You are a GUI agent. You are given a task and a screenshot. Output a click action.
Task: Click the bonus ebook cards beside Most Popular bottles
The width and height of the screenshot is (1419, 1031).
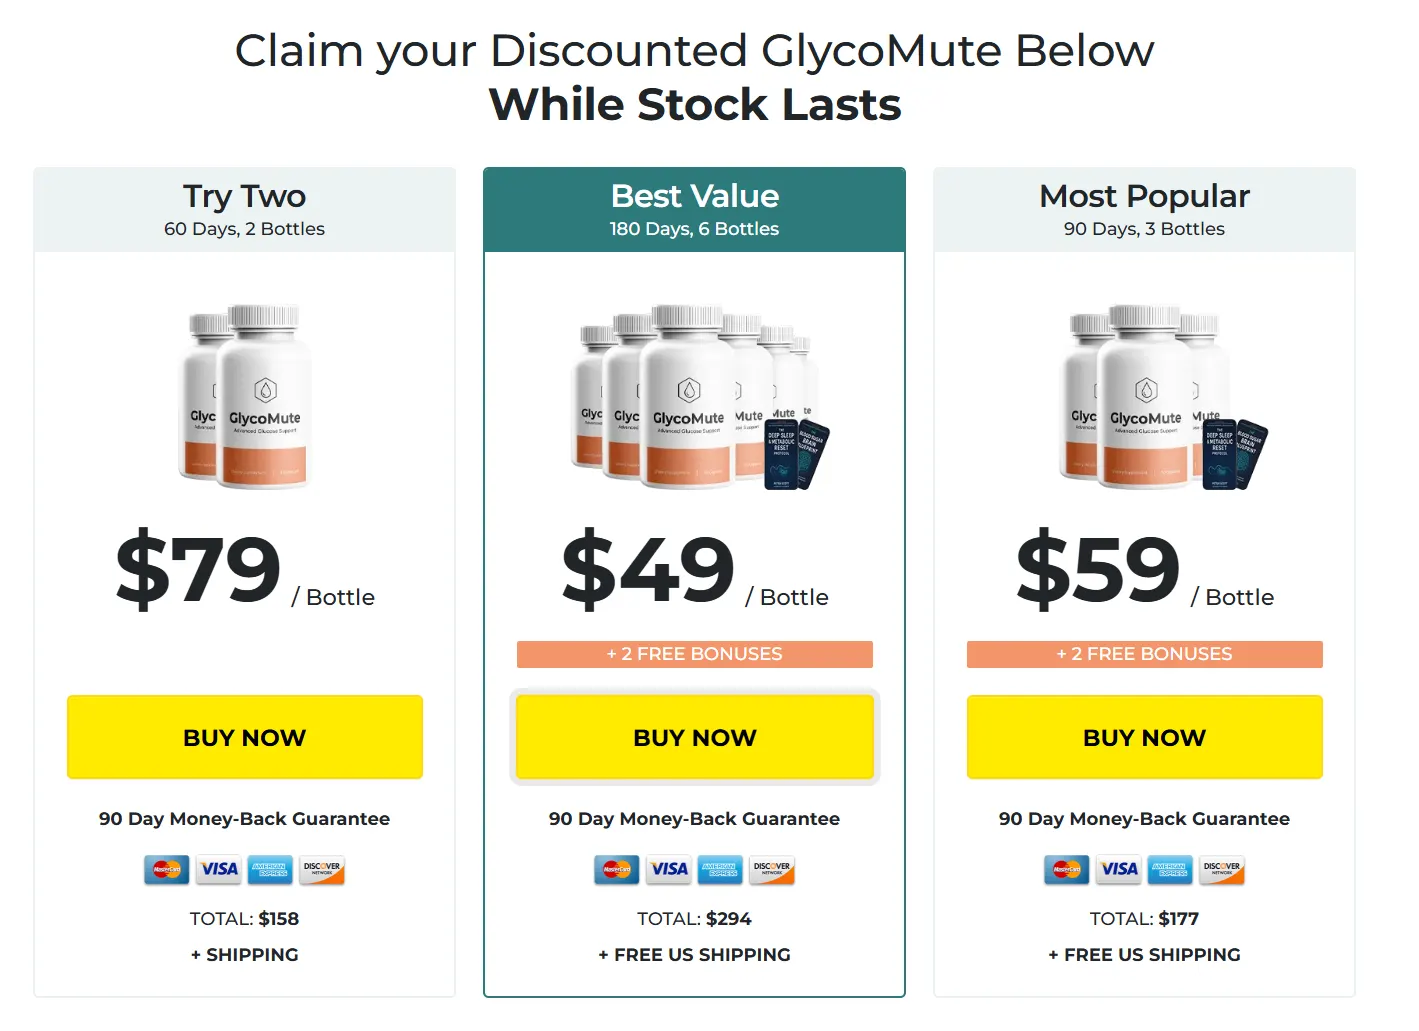[1232, 453]
